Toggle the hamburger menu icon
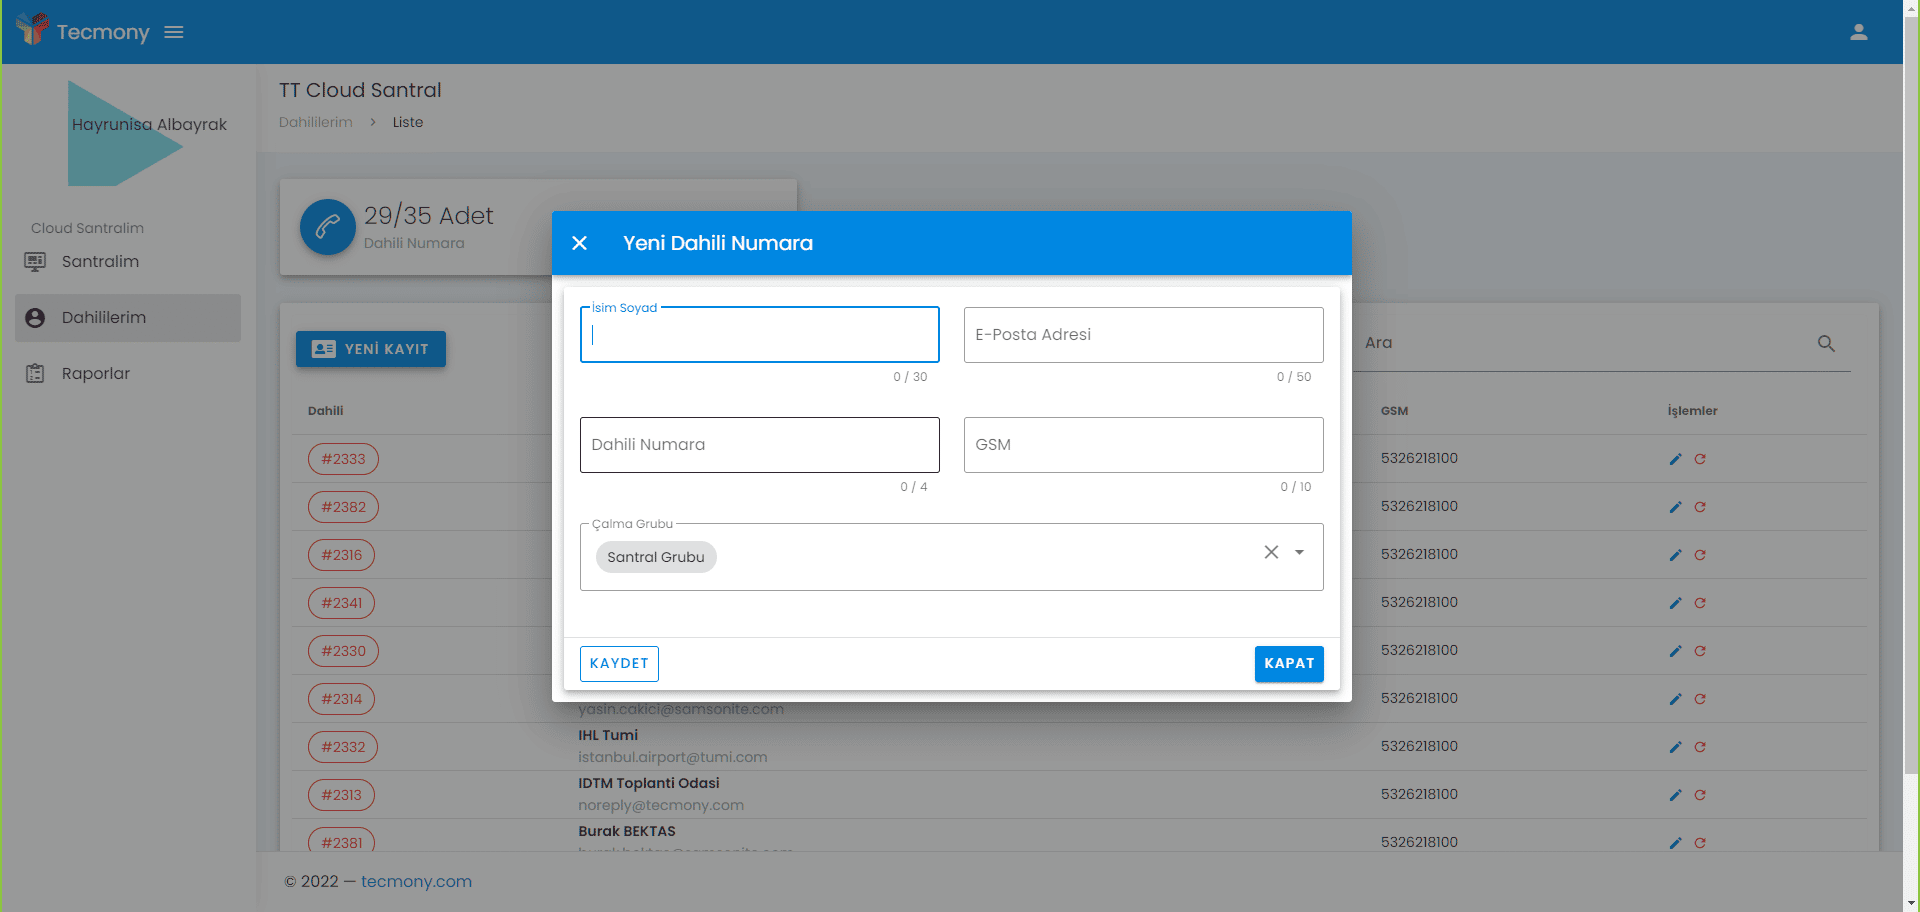Screen dimensions: 1920x912 tap(174, 32)
